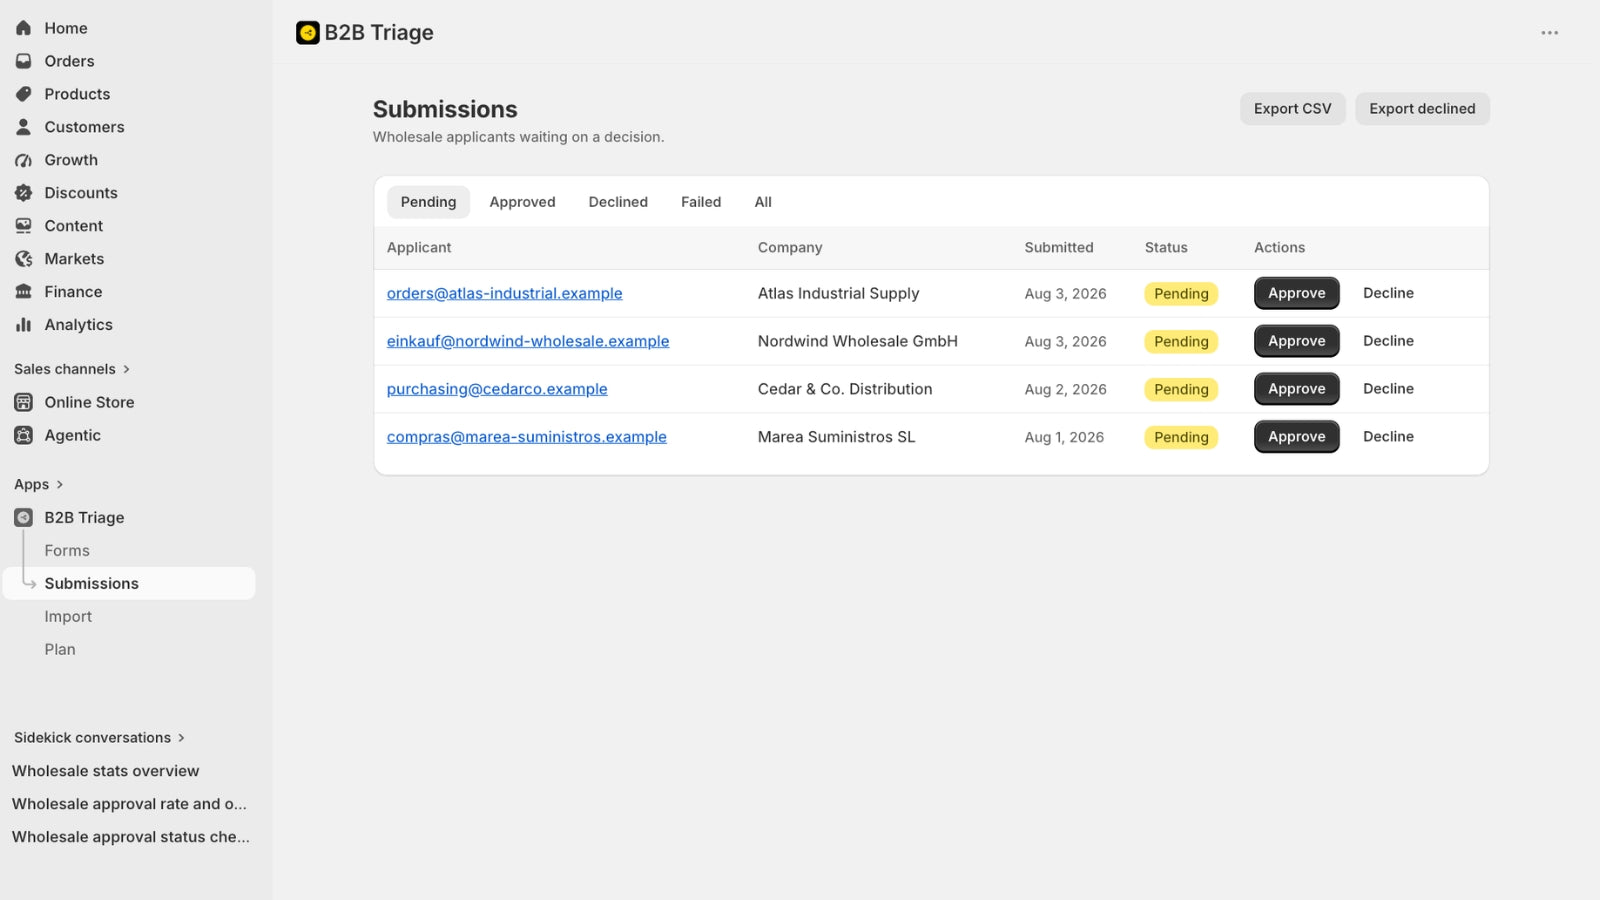Click the Applicant column header
The height and width of the screenshot is (900, 1600).
419,248
